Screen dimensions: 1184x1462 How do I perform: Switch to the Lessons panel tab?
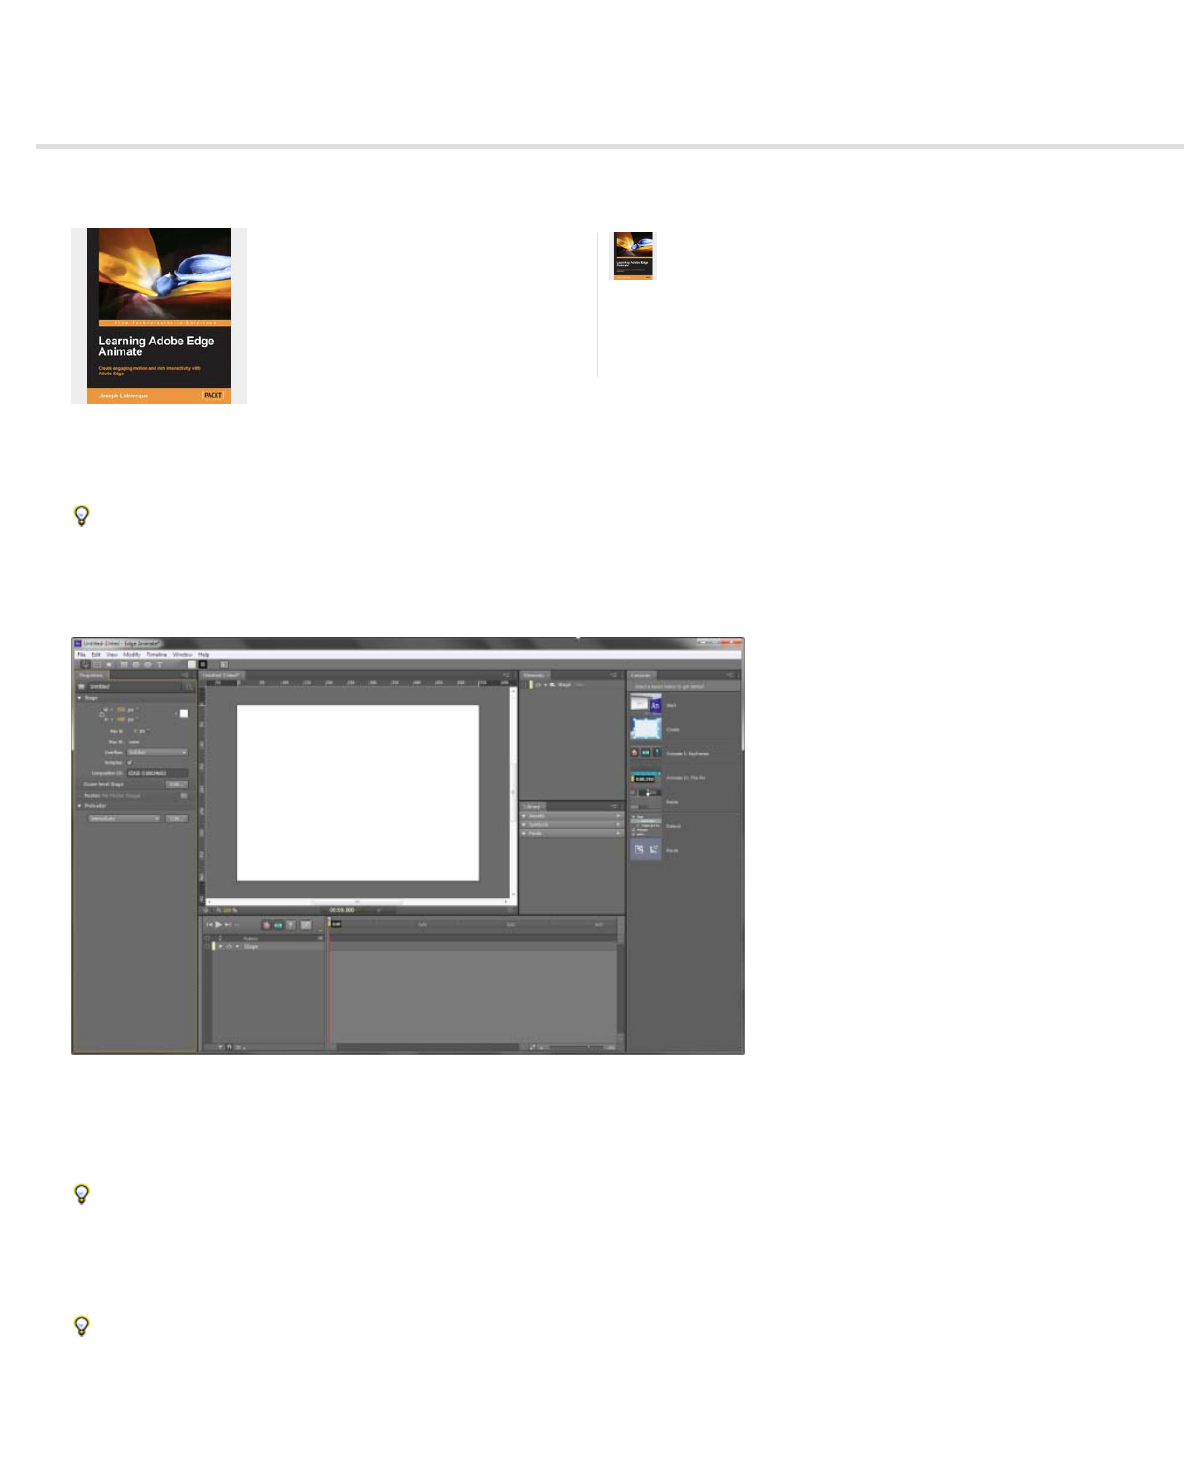(x=641, y=675)
